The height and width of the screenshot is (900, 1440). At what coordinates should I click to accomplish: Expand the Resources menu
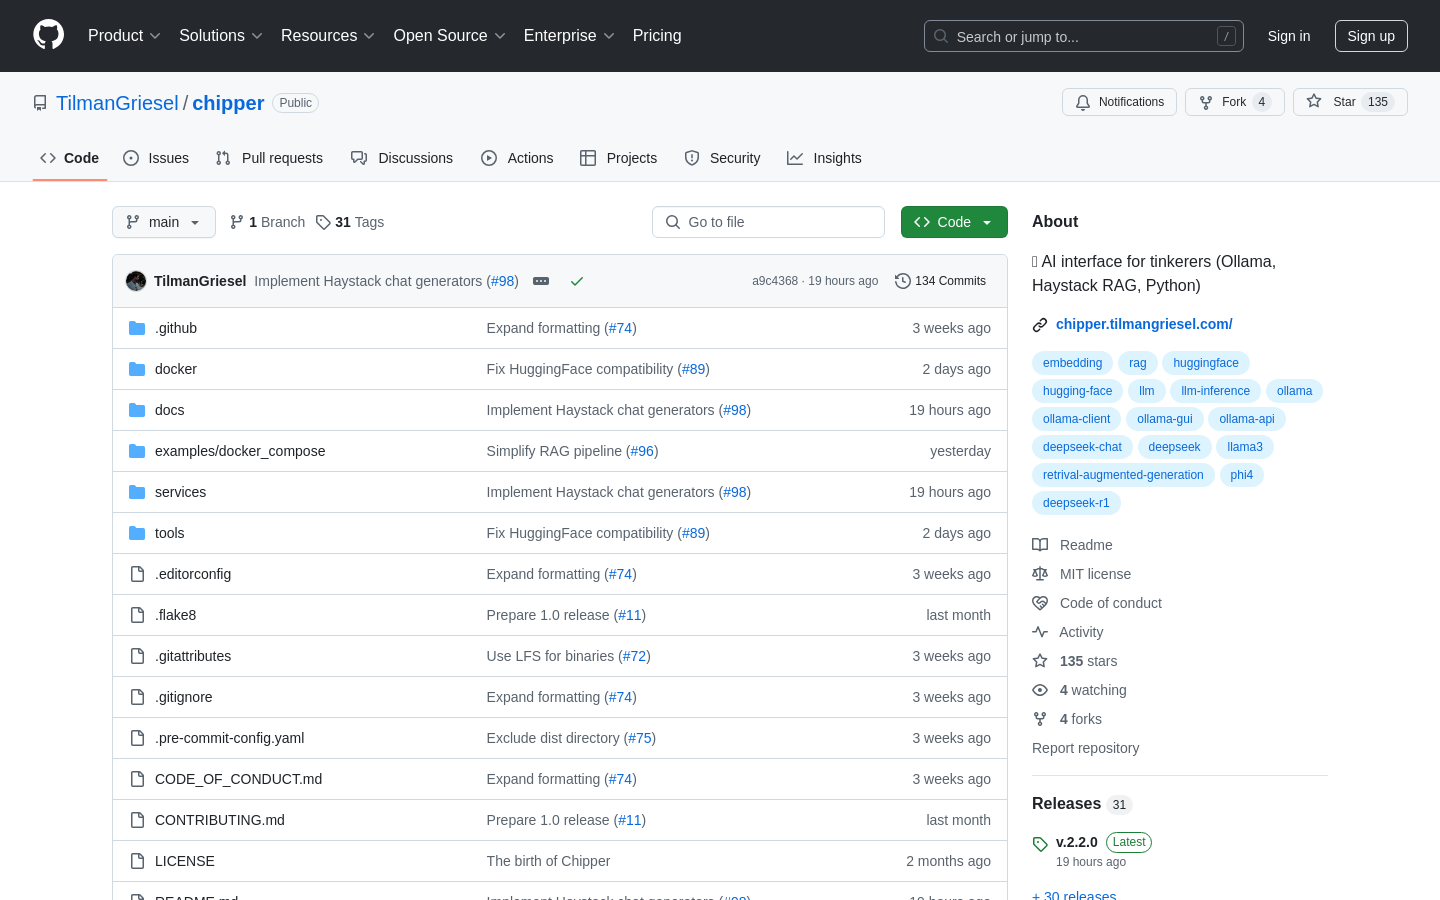tap(328, 35)
